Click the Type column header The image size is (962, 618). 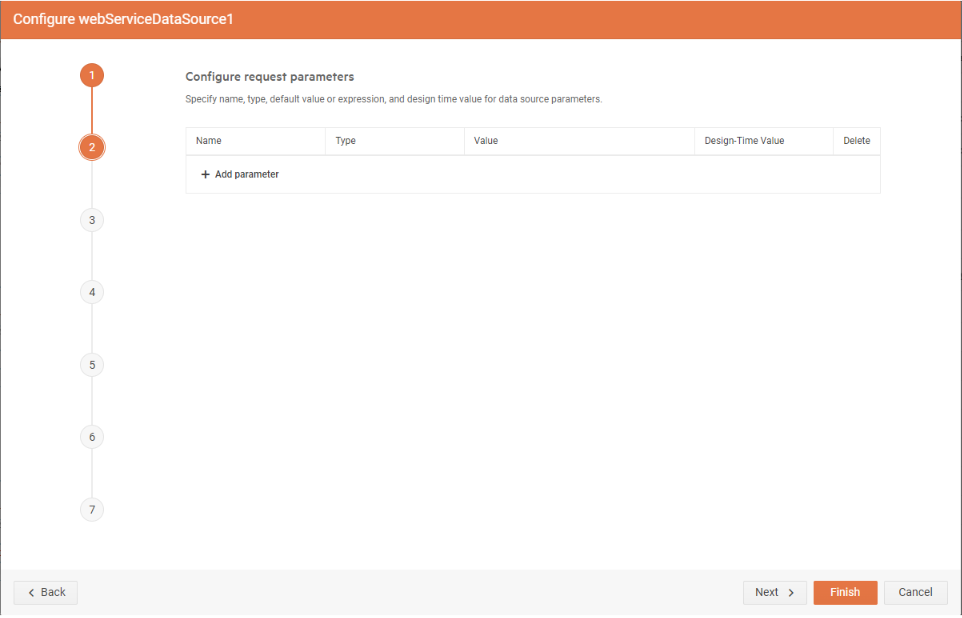tap(346, 140)
